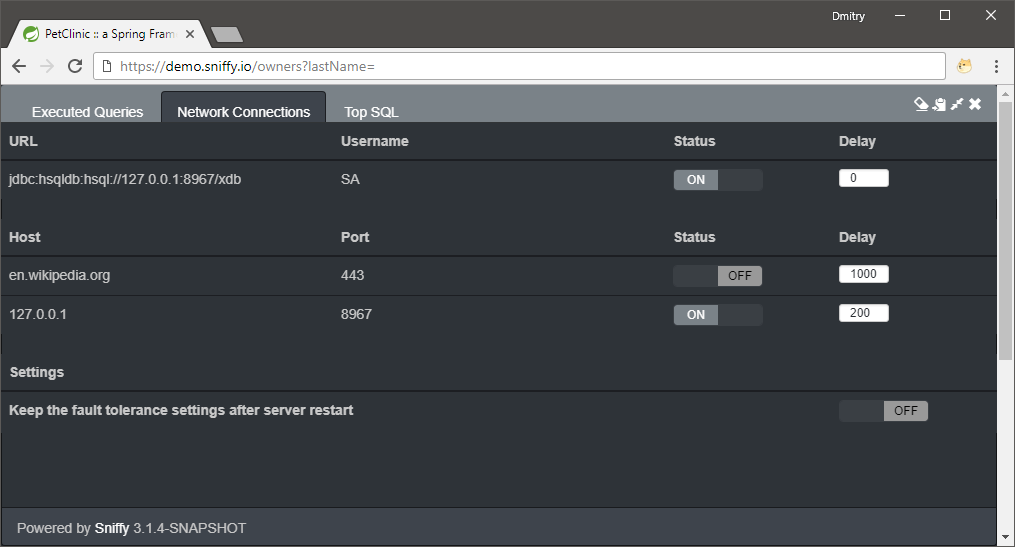Image resolution: width=1015 pixels, height=547 pixels.
Task: Select the Network Connections tab
Action: pos(243,112)
